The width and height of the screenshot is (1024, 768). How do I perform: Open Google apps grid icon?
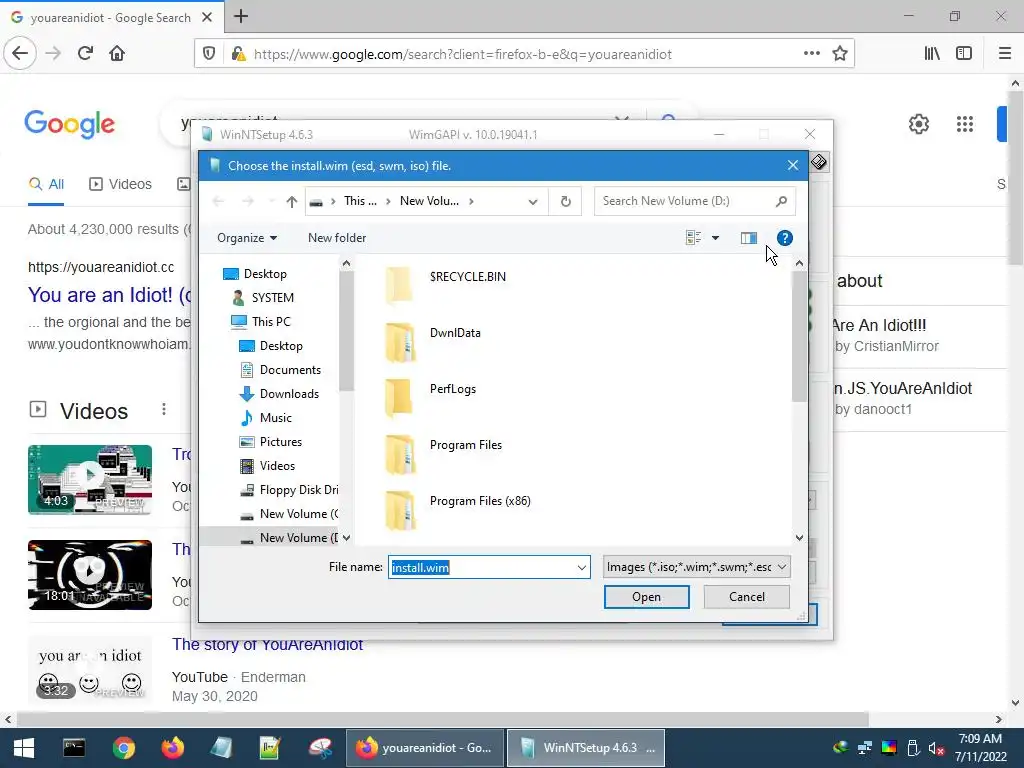point(965,123)
